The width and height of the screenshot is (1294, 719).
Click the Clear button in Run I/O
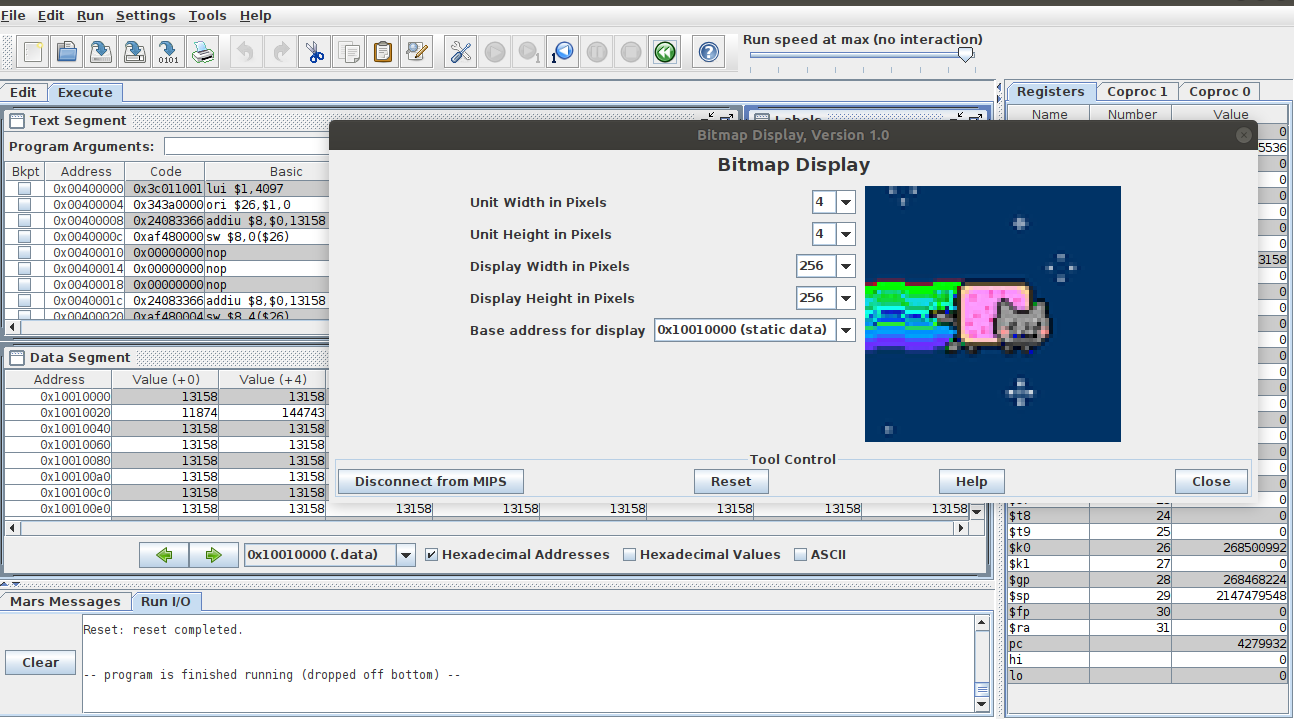tap(41, 662)
